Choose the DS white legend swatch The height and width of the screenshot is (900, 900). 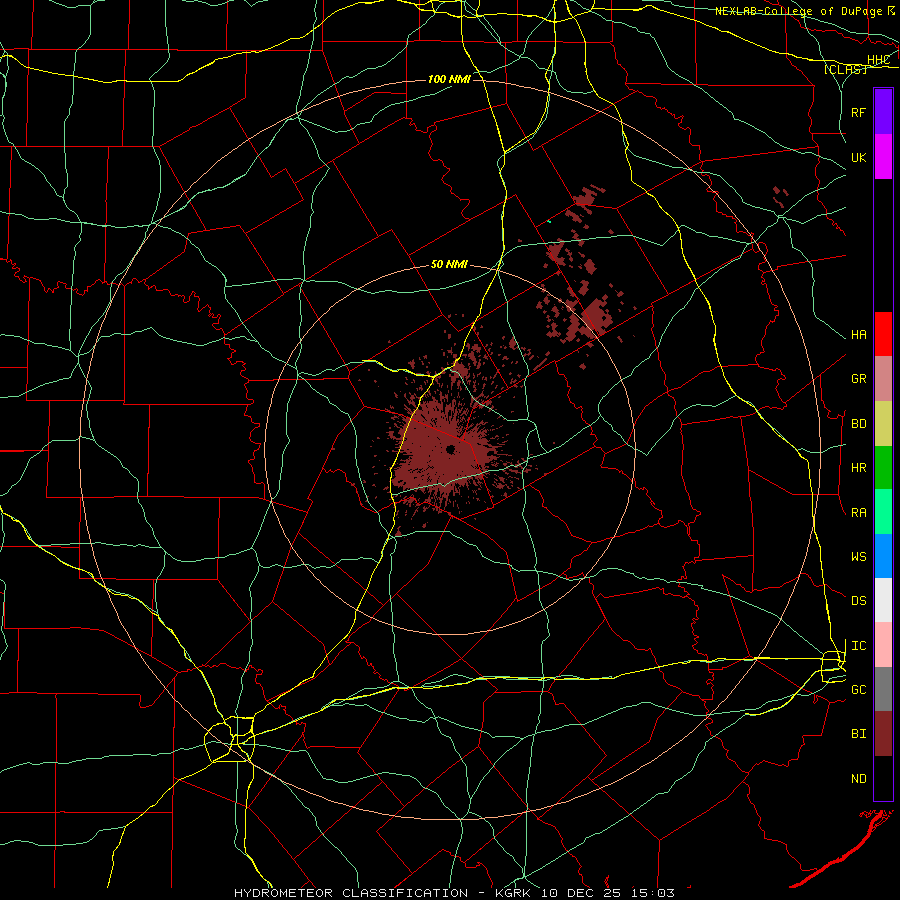coord(883,600)
